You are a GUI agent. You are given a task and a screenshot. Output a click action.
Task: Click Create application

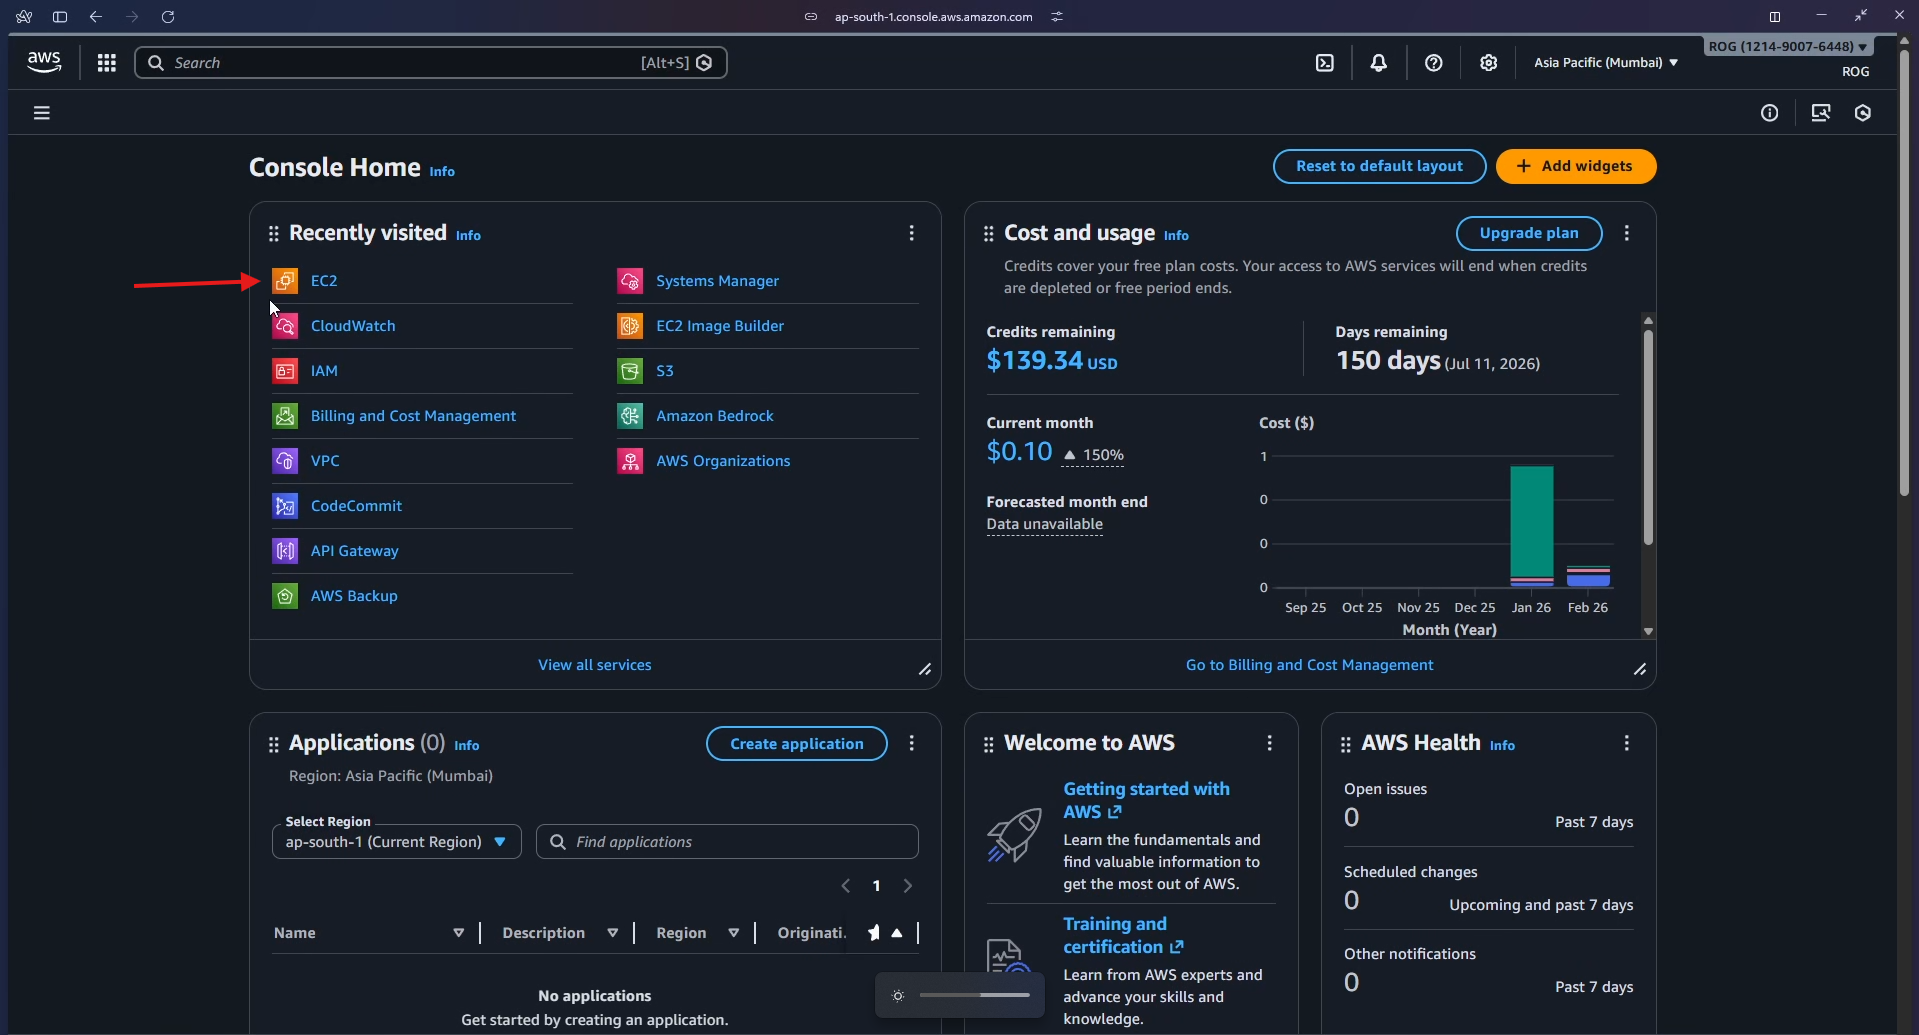796,743
